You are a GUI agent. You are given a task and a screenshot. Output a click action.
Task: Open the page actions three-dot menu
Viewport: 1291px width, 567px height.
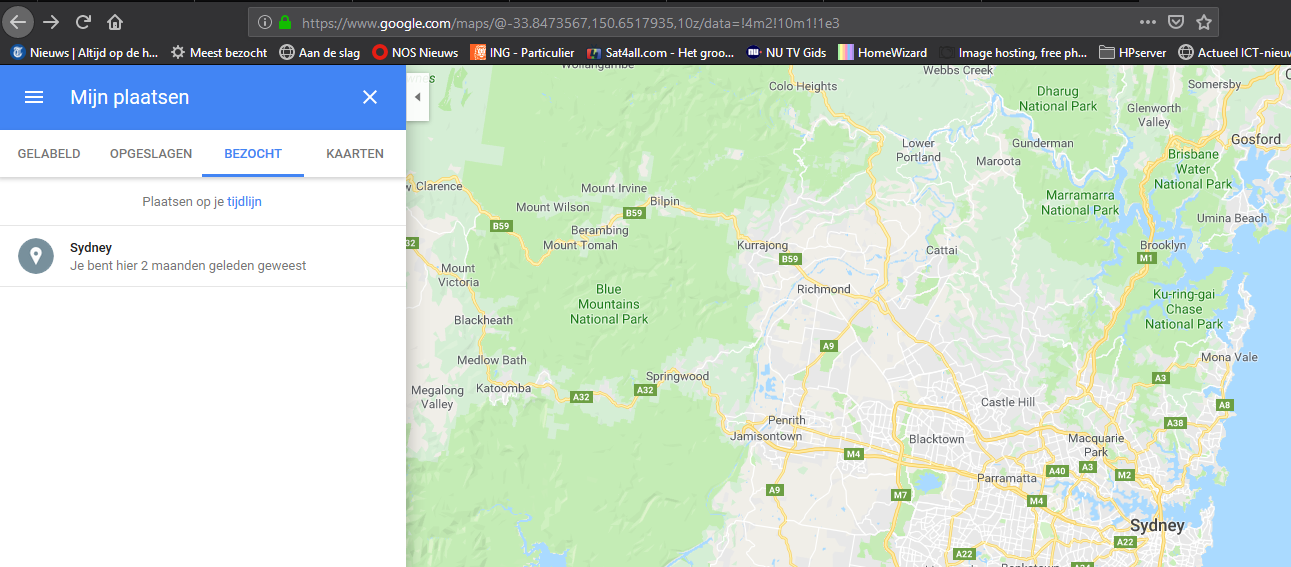1148,22
